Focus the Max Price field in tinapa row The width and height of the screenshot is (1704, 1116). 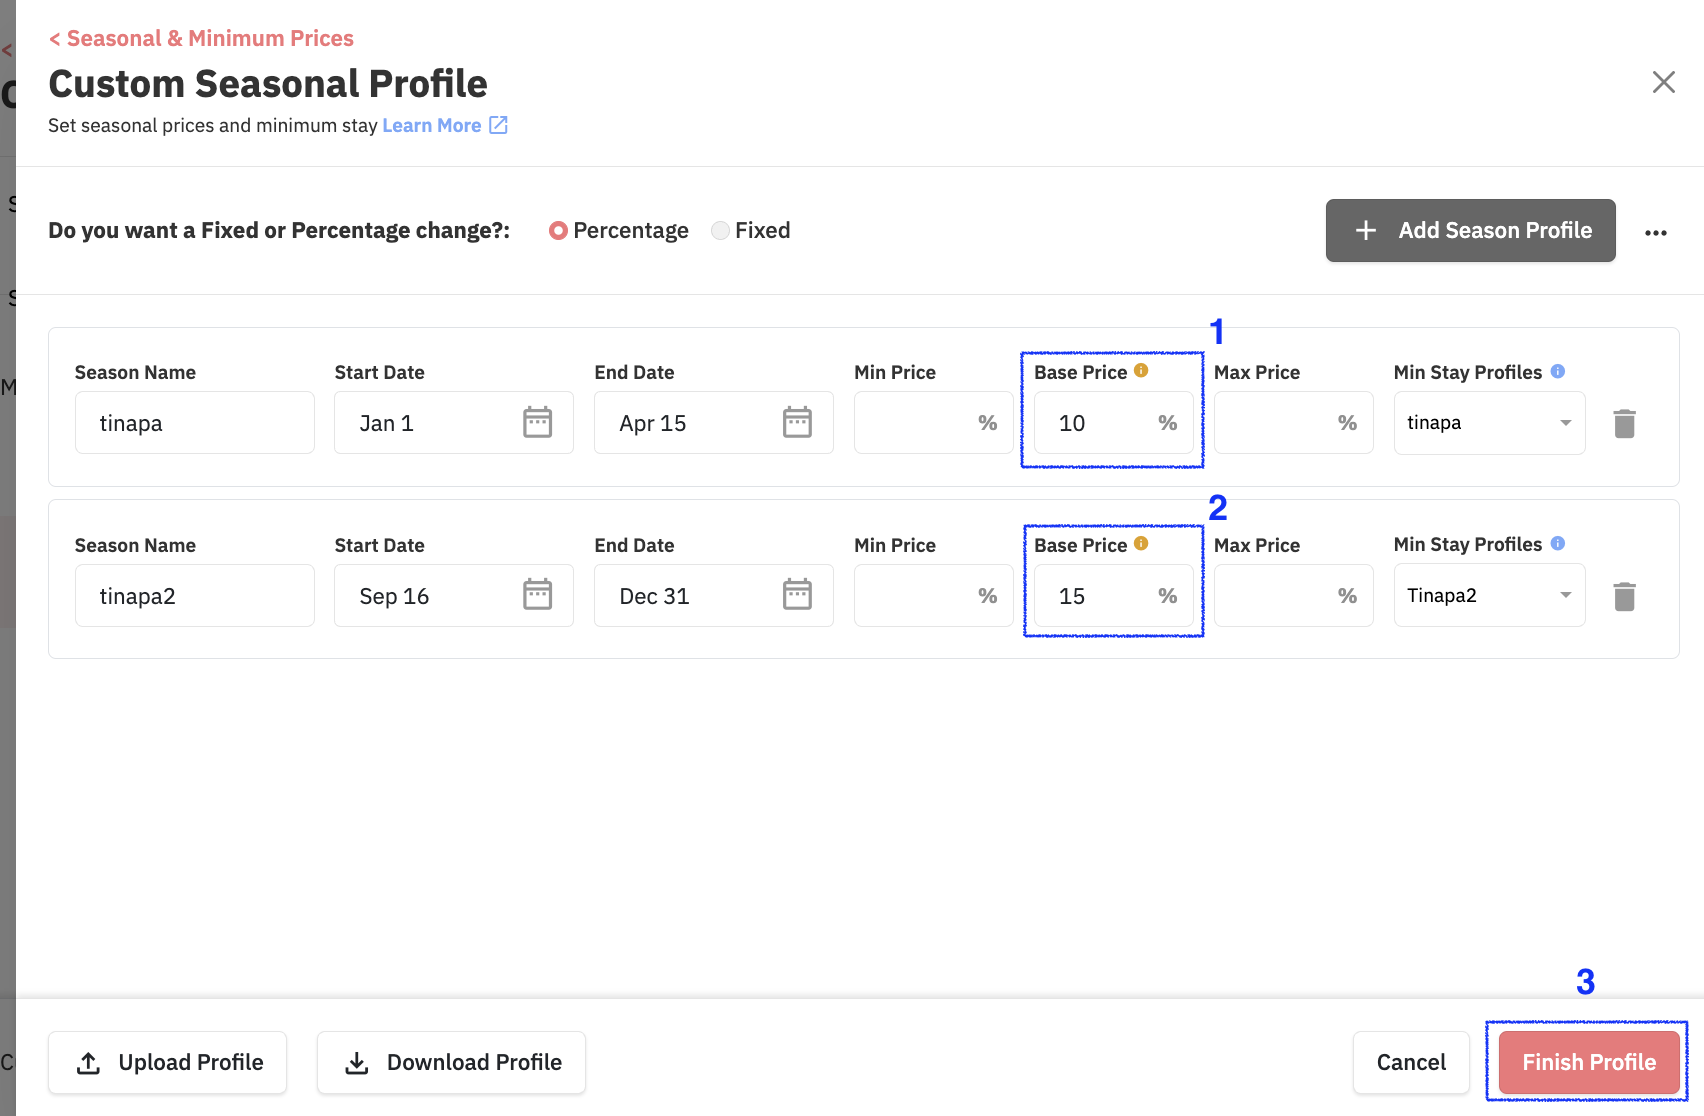pos(1294,423)
